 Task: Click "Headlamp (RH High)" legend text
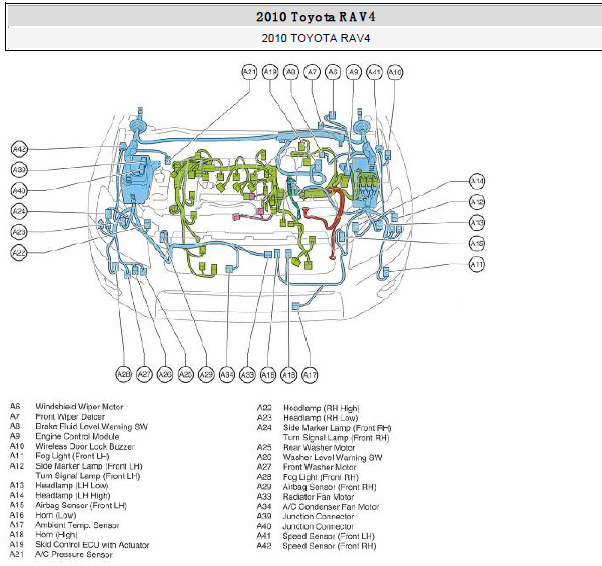(321, 408)
